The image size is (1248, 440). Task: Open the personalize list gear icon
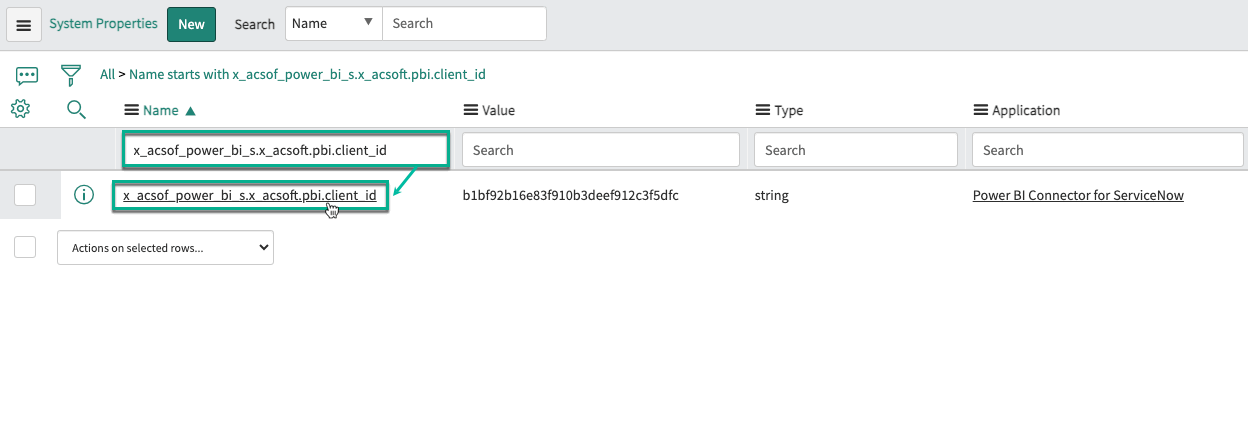[x=20, y=109]
